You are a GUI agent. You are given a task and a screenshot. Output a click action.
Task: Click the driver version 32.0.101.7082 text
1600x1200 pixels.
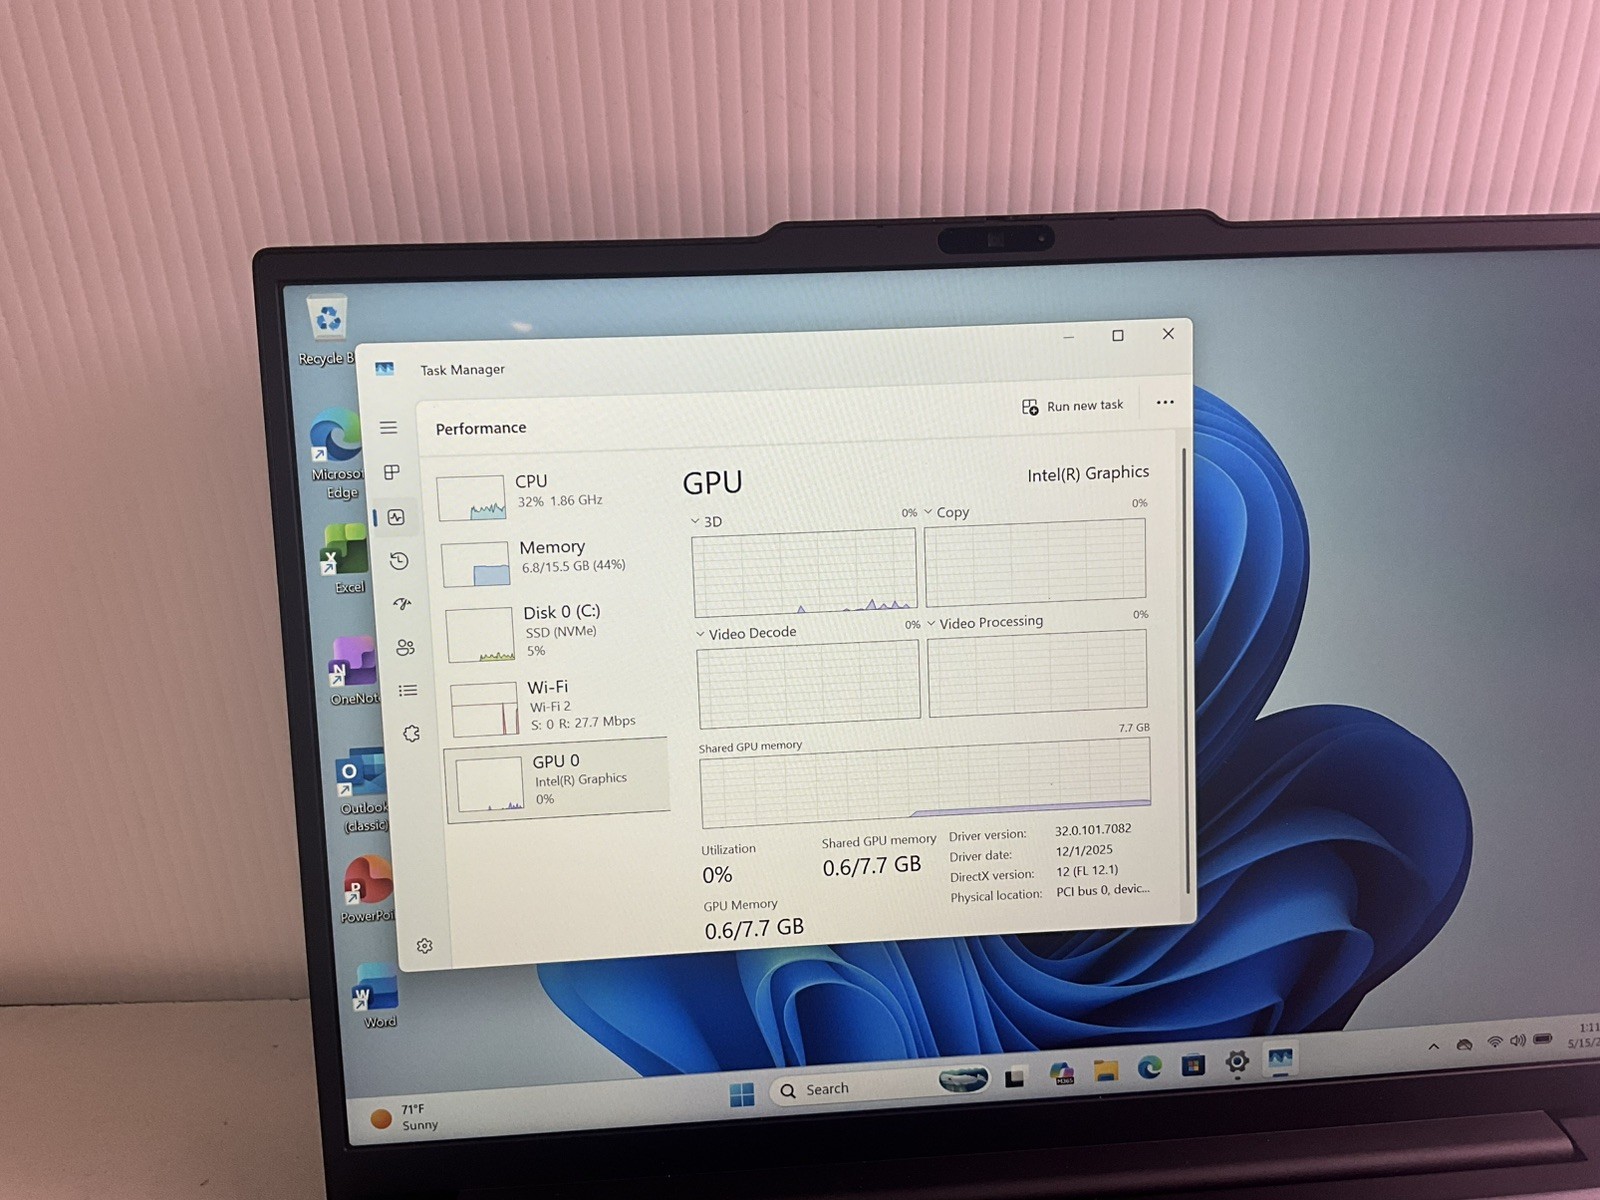pyautogui.click(x=1093, y=829)
